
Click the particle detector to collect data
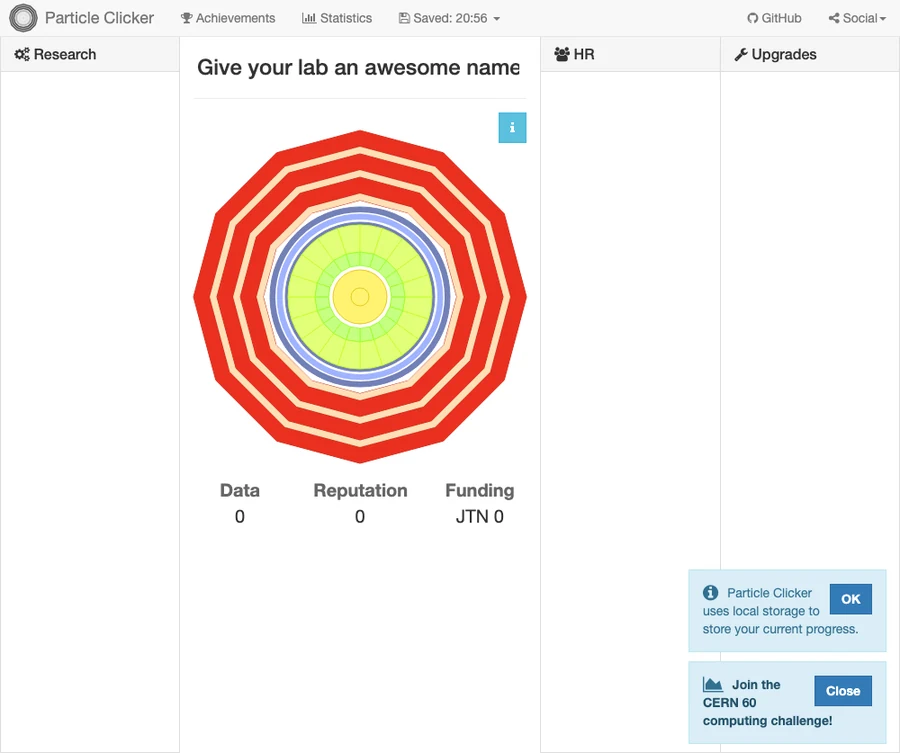point(360,297)
